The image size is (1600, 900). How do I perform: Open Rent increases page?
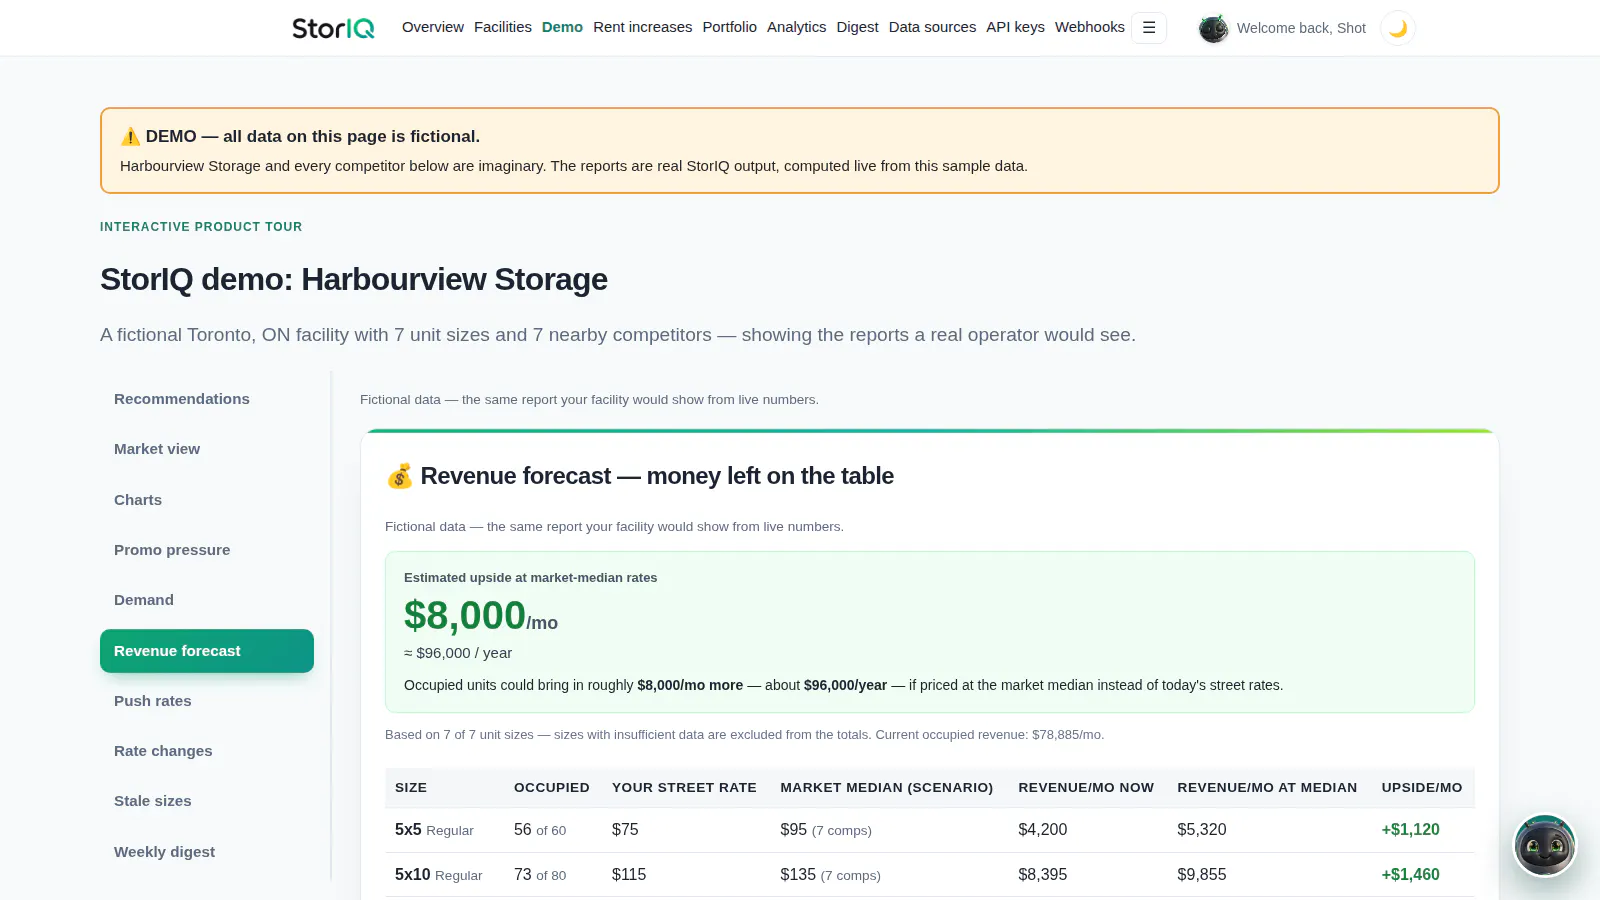click(x=642, y=27)
